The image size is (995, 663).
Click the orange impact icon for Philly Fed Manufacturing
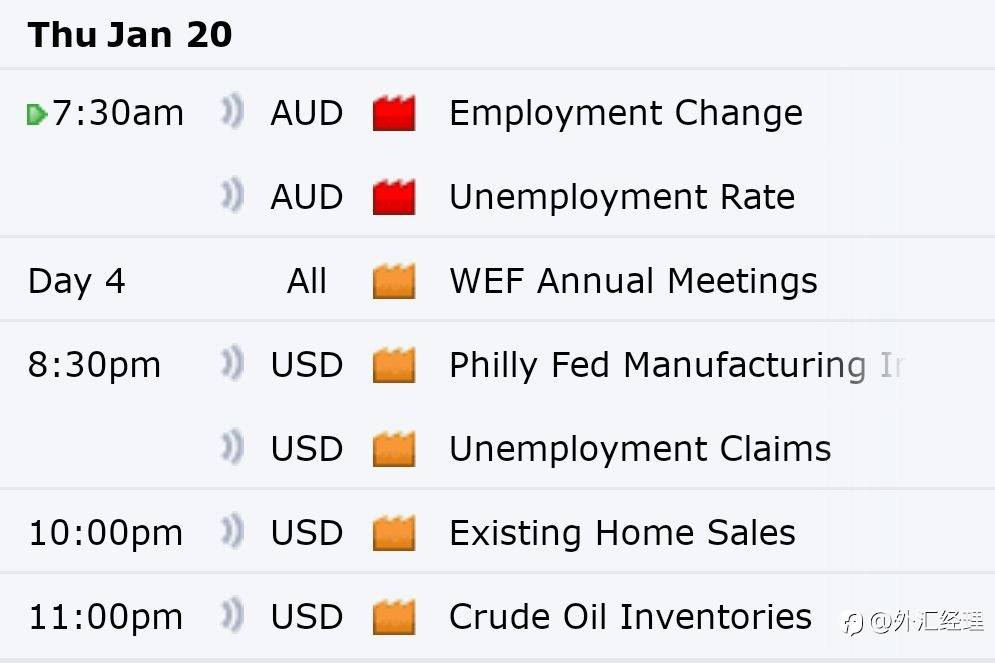point(394,365)
